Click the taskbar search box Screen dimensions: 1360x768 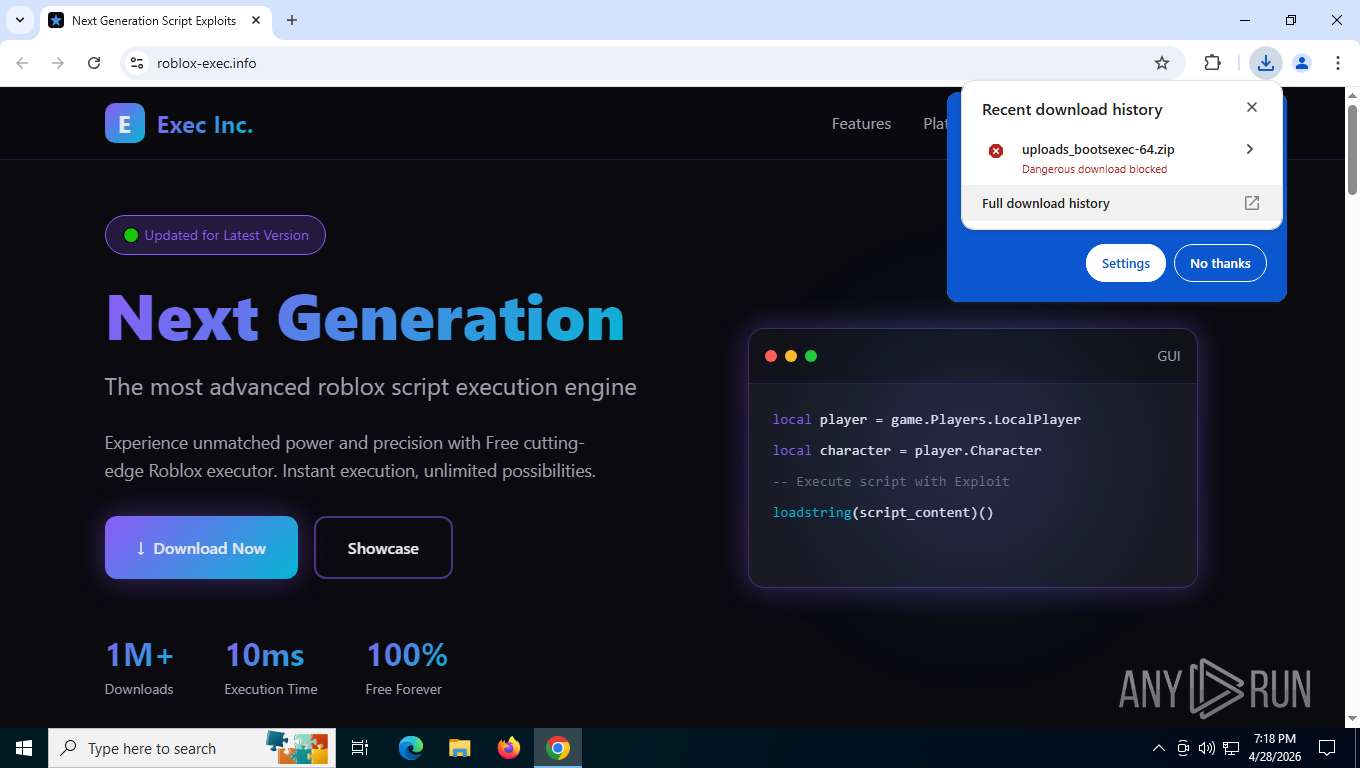pyautogui.click(x=192, y=748)
